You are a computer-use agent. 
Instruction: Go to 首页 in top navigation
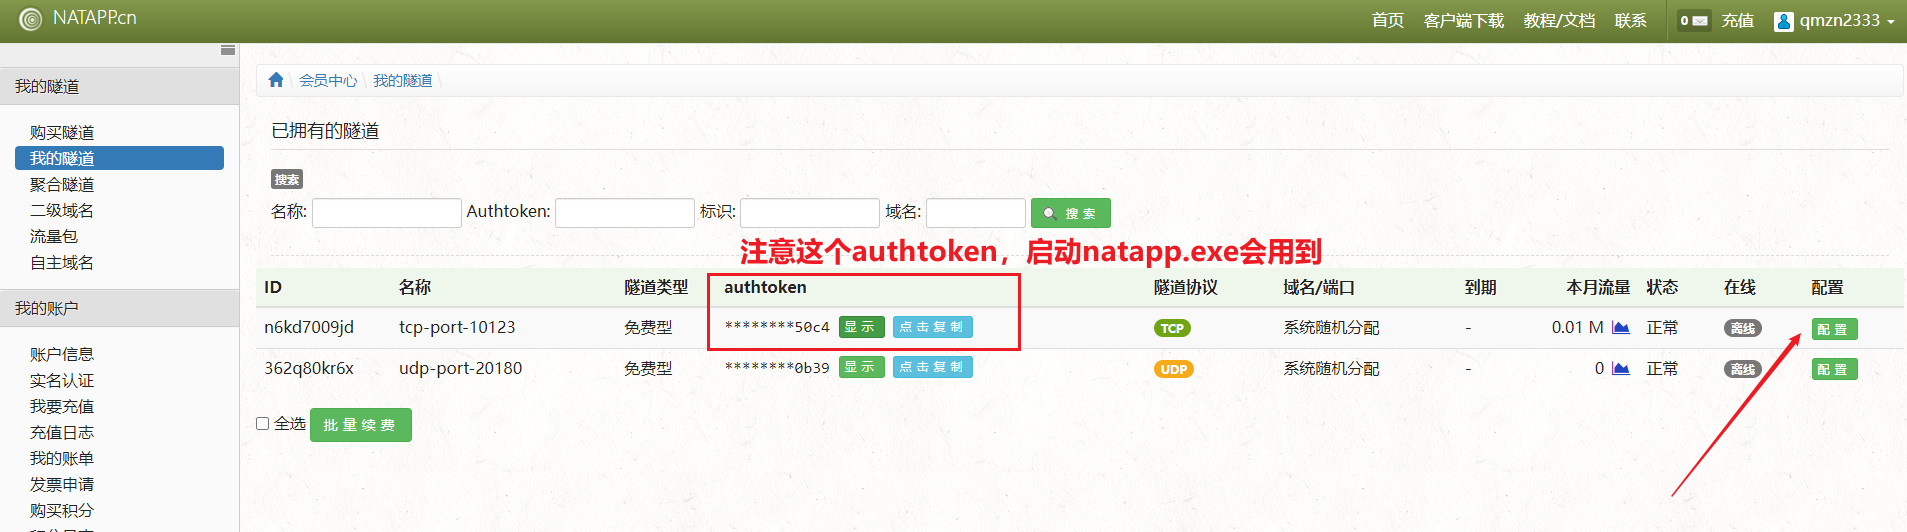(1387, 20)
